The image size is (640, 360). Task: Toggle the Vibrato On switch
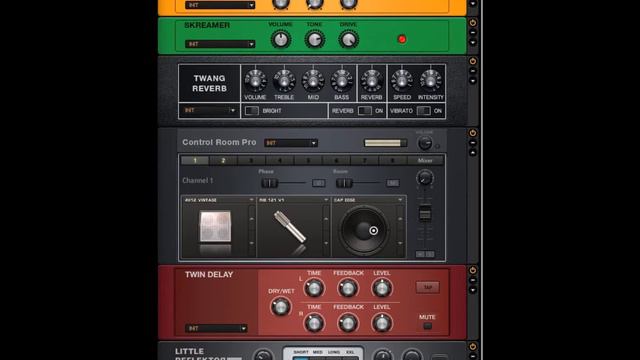click(x=424, y=111)
